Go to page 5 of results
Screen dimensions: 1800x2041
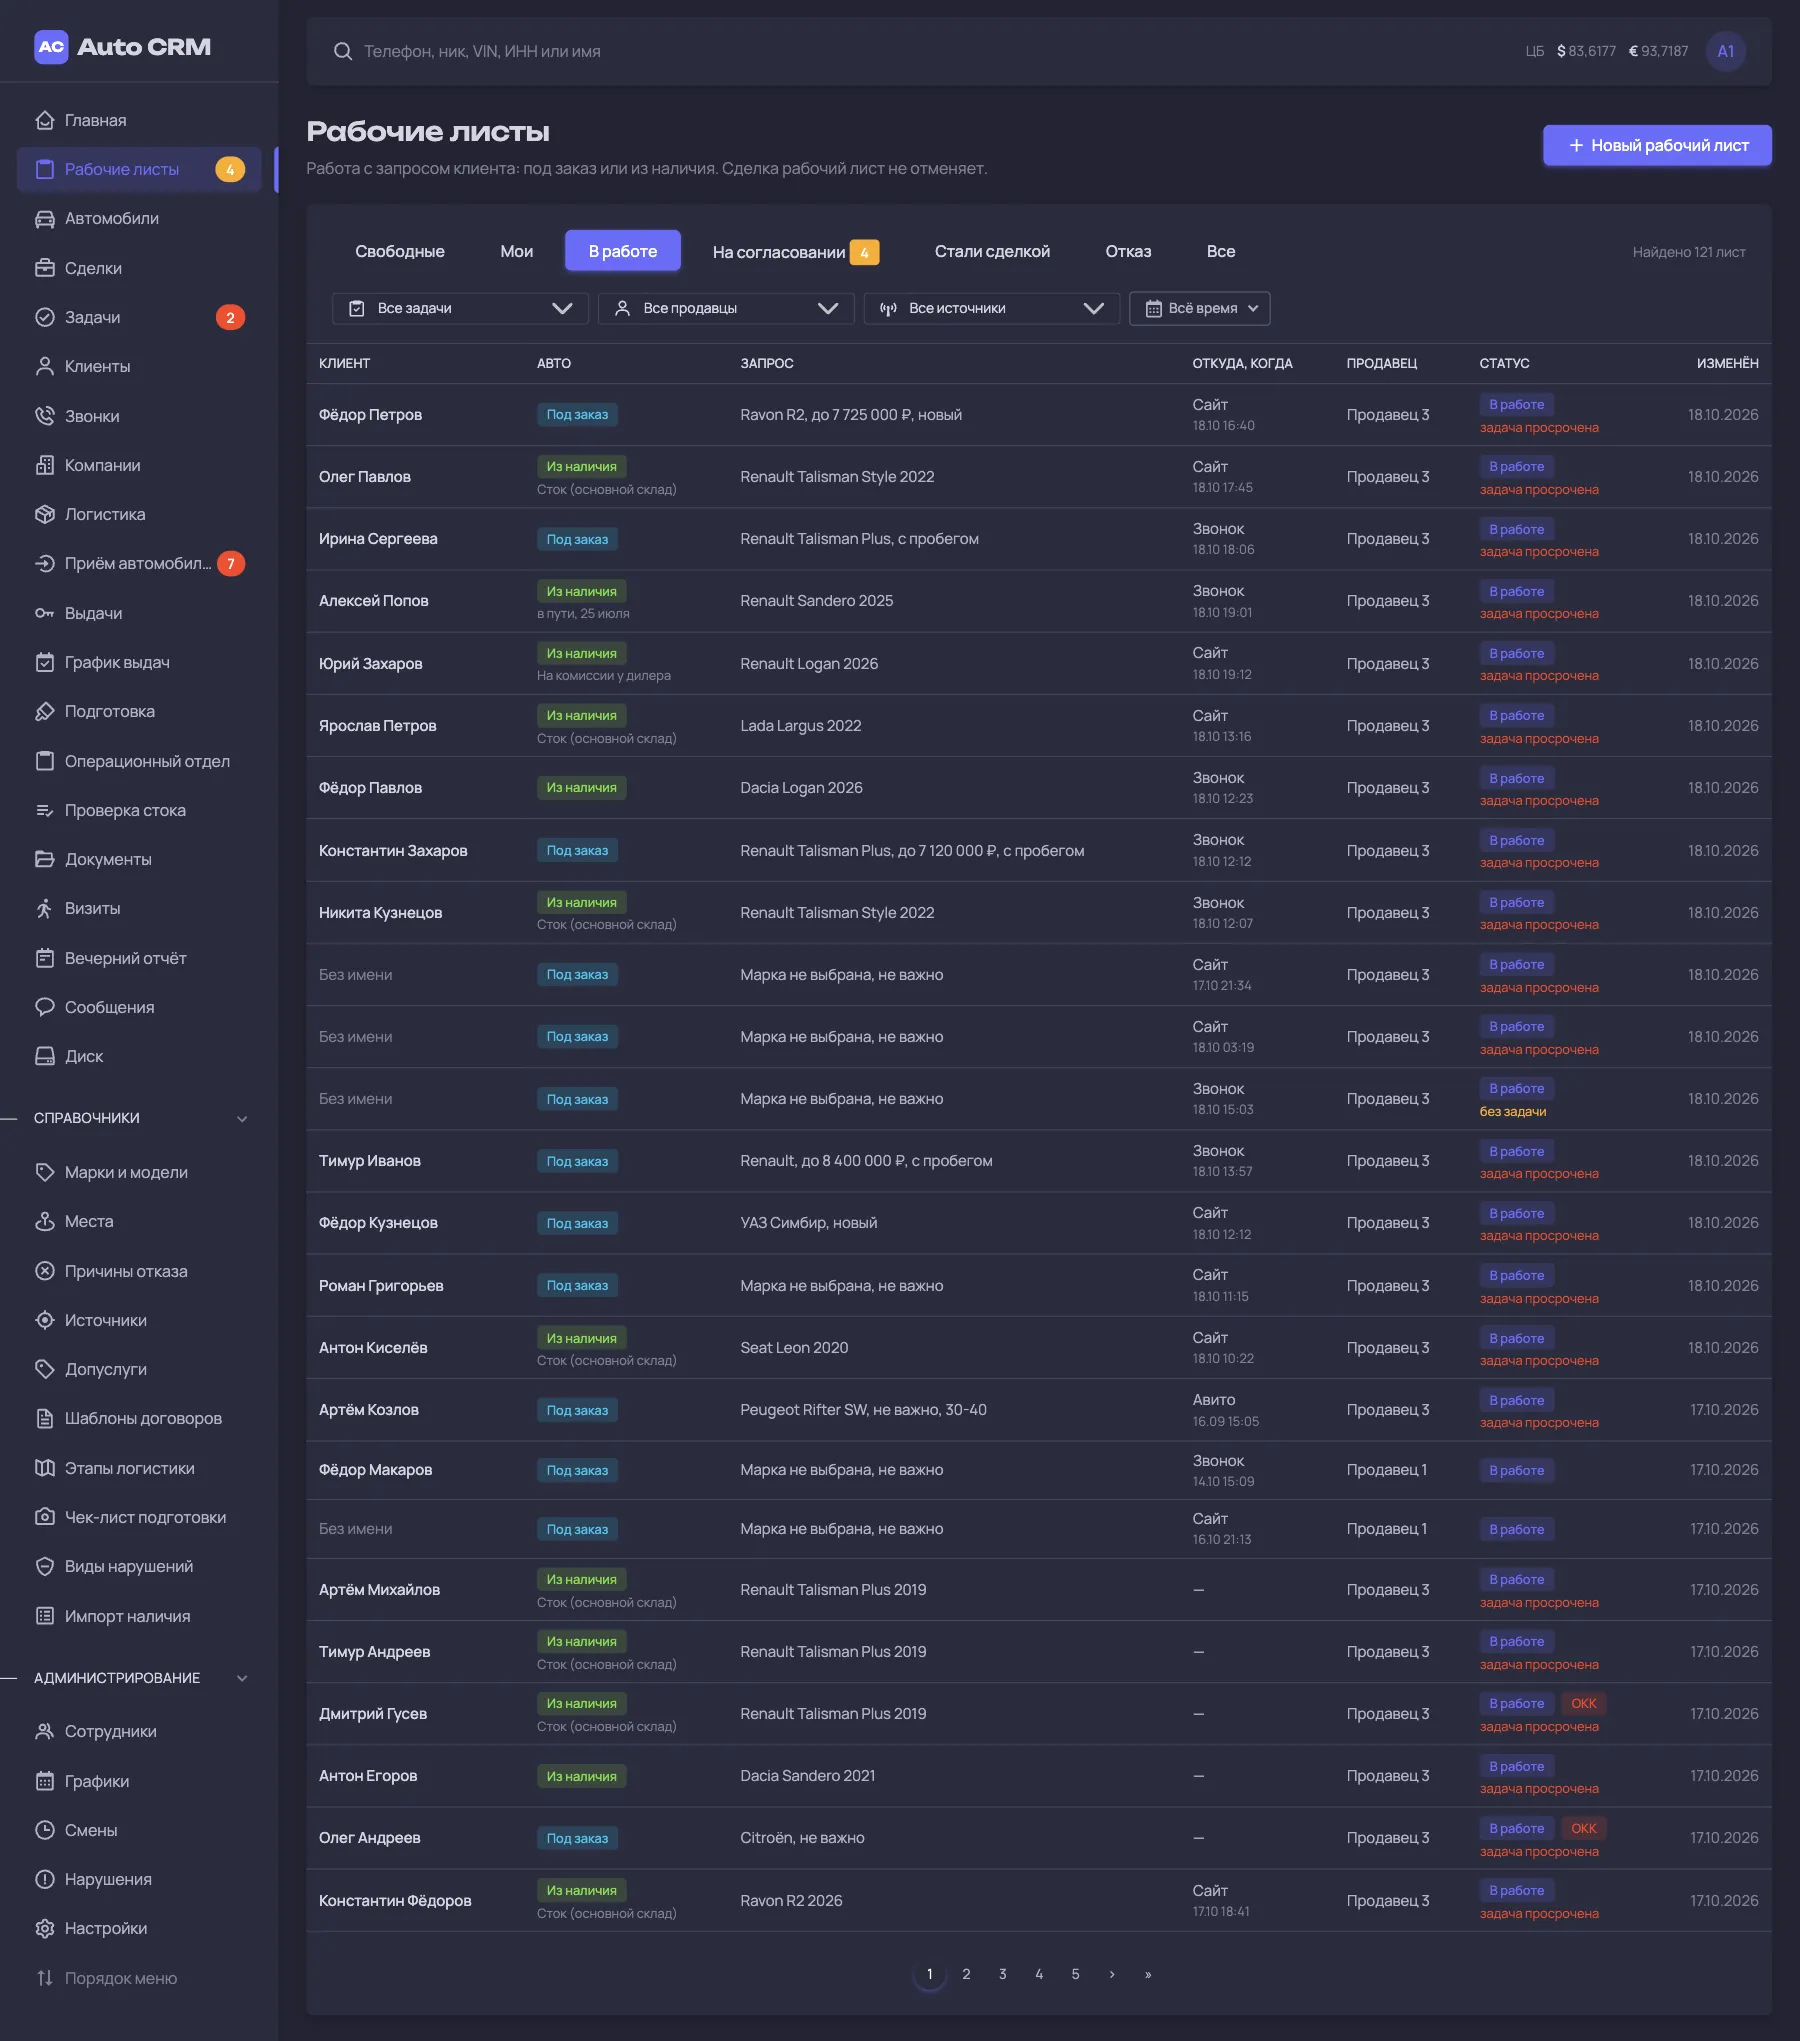(1075, 1974)
